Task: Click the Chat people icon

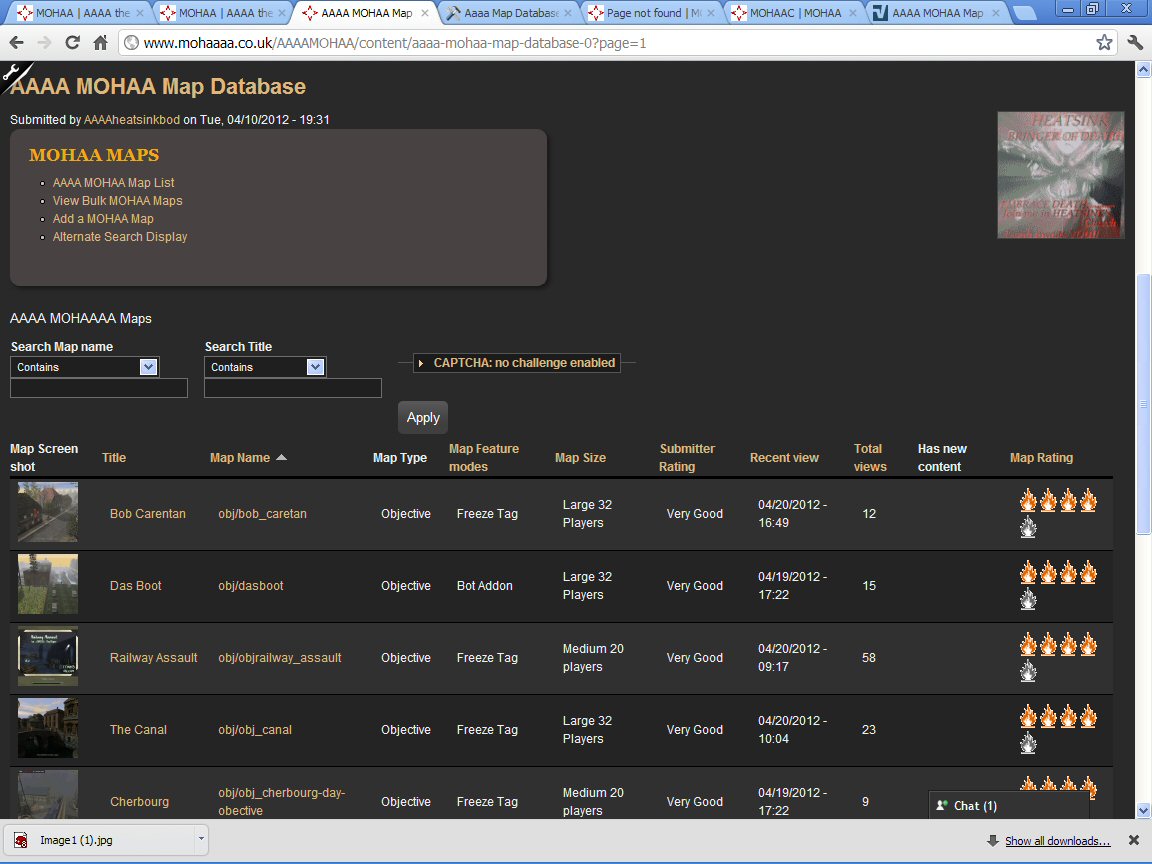Action: [941, 805]
